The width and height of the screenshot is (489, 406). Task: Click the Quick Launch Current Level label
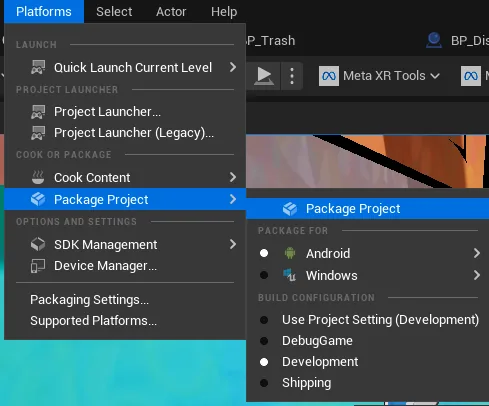[133, 68]
